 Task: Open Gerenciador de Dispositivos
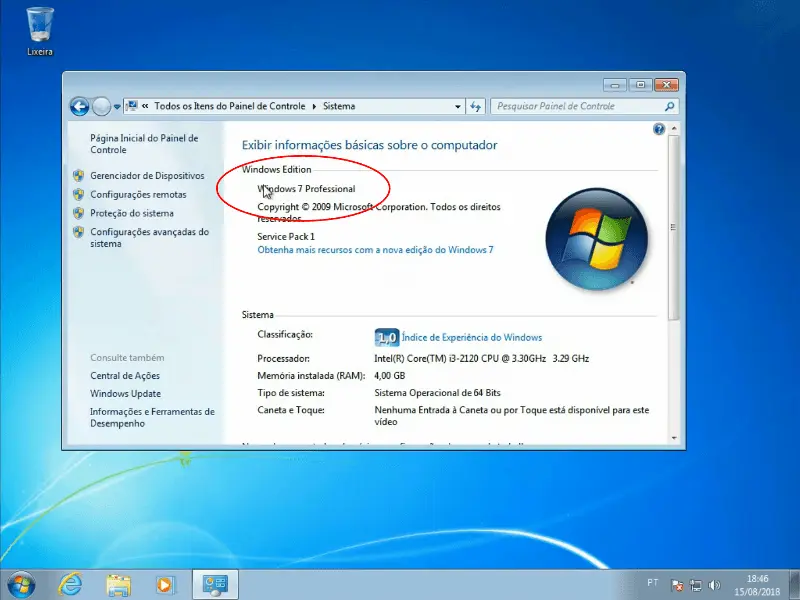tap(147, 176)
